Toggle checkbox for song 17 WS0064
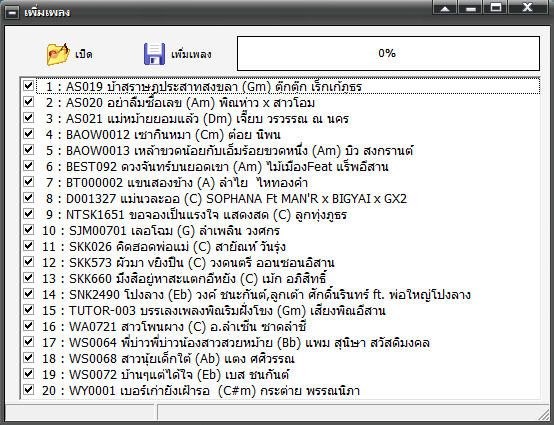The image size is (554, 425). (x=28, y=342)
